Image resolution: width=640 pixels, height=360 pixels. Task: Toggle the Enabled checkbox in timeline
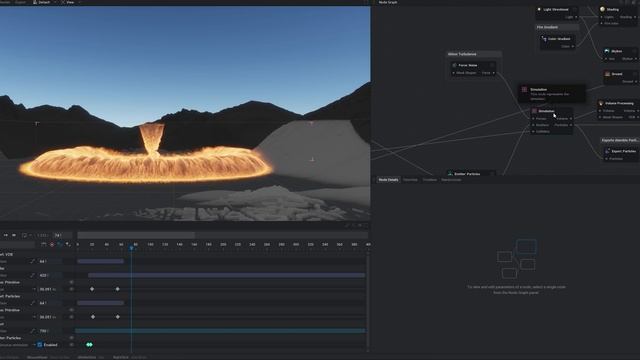[x=40, y=345]
